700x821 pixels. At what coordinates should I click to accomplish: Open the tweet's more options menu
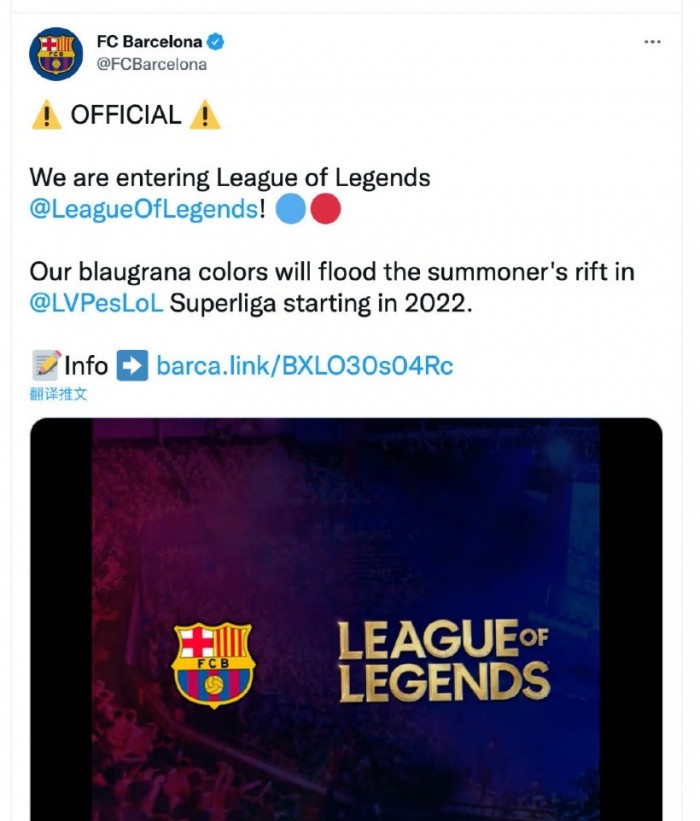[652, 42]
